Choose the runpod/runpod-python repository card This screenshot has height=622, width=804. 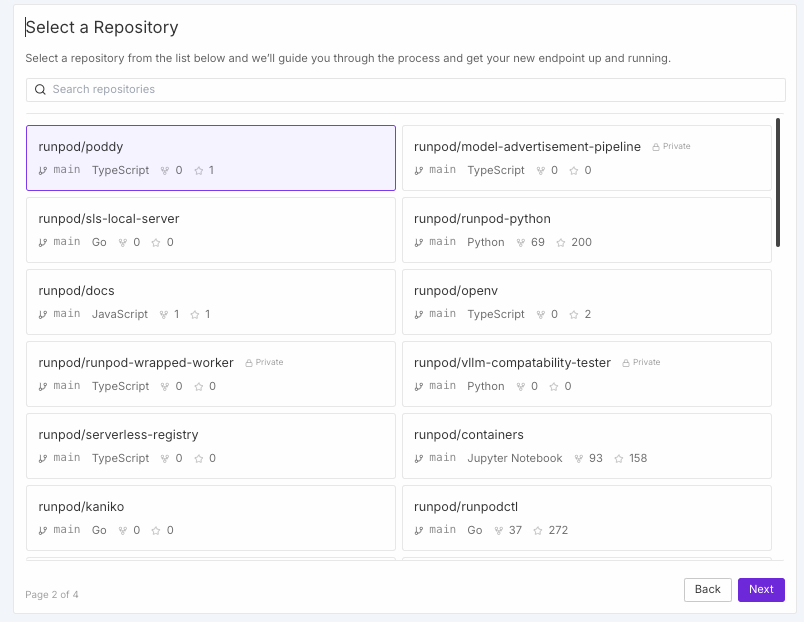tap(586, 229)
